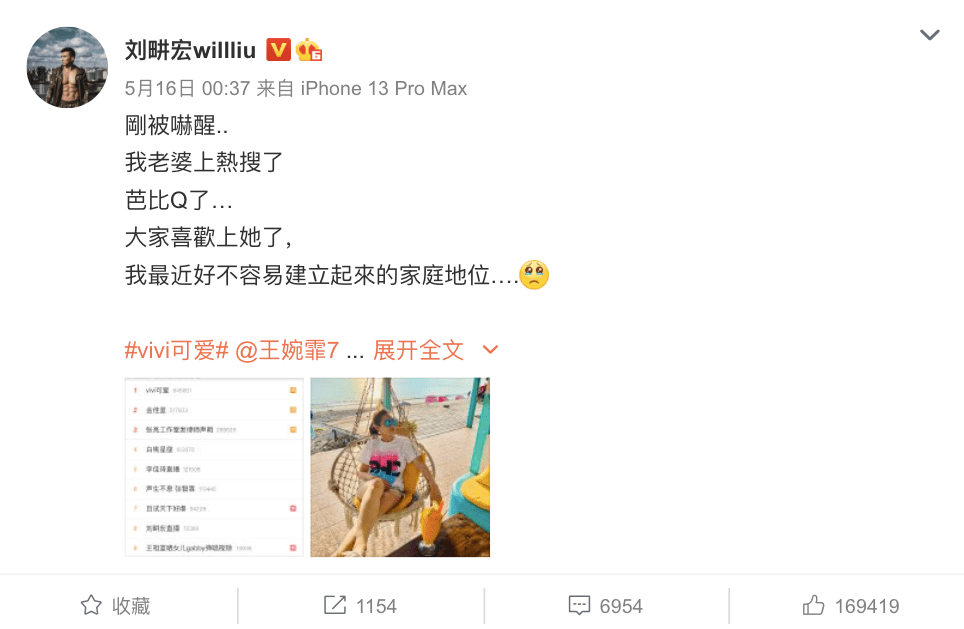The width and height of the screenshot is (964, 629).
Task: Click the chevron next to 展开全文
Action: [490, 350]
